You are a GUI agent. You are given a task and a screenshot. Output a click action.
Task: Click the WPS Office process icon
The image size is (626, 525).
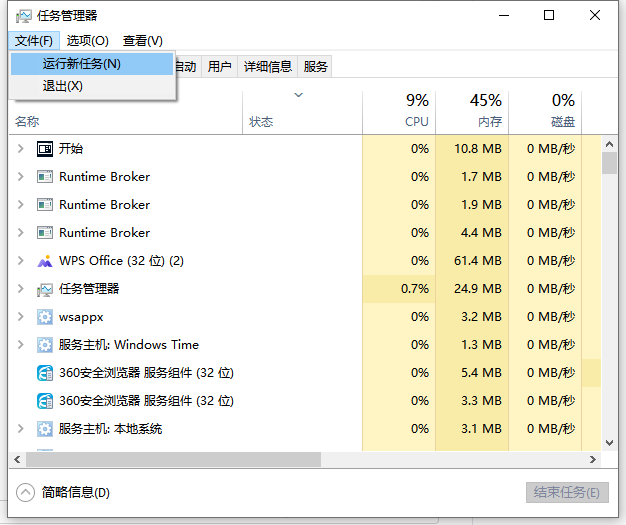pyautogui.click(x=45, y=261)
